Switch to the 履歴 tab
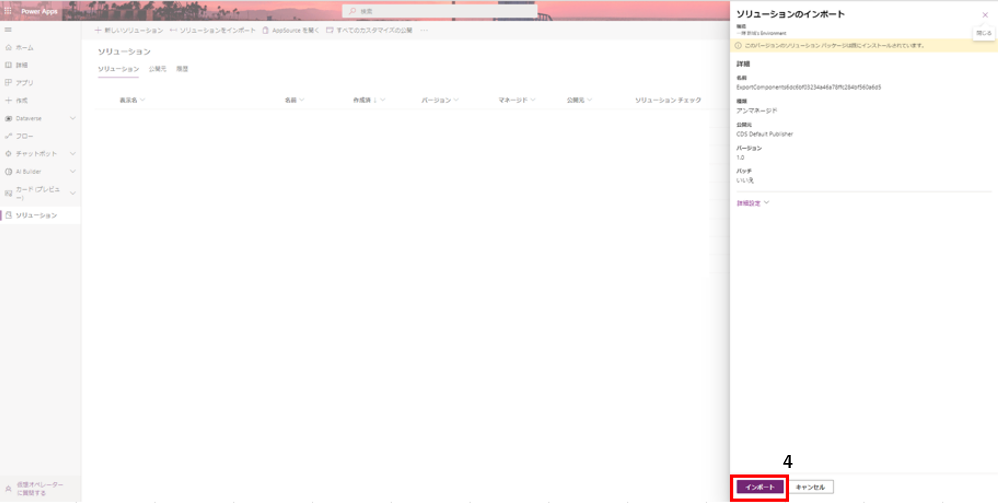998x503 pixels. click(182, 69)
